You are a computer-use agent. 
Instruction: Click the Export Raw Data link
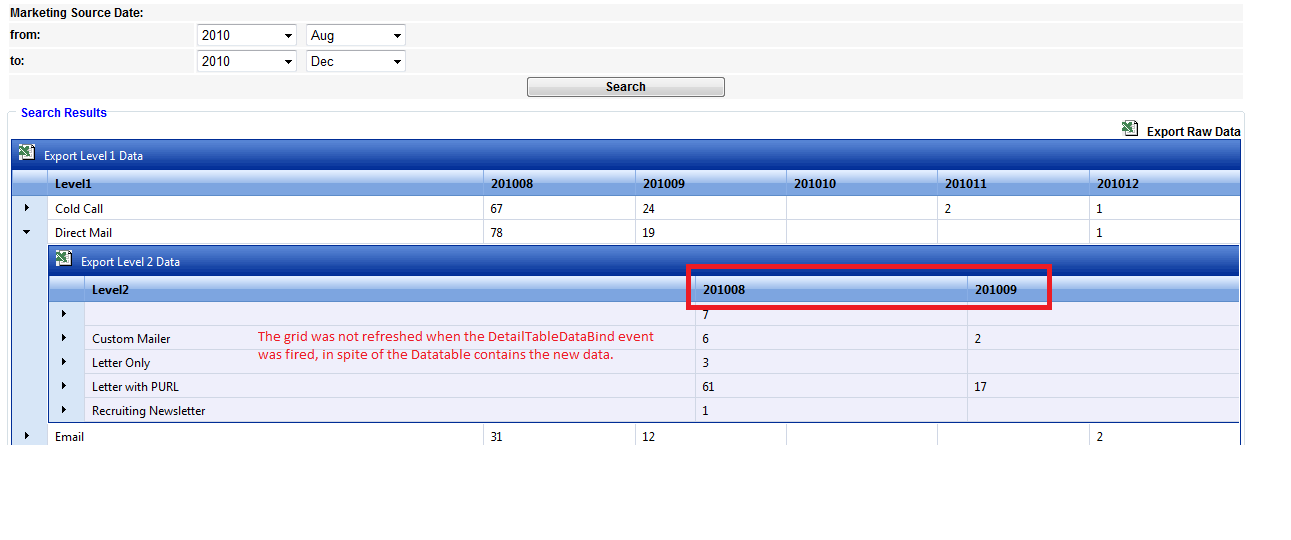point(1193,131)
